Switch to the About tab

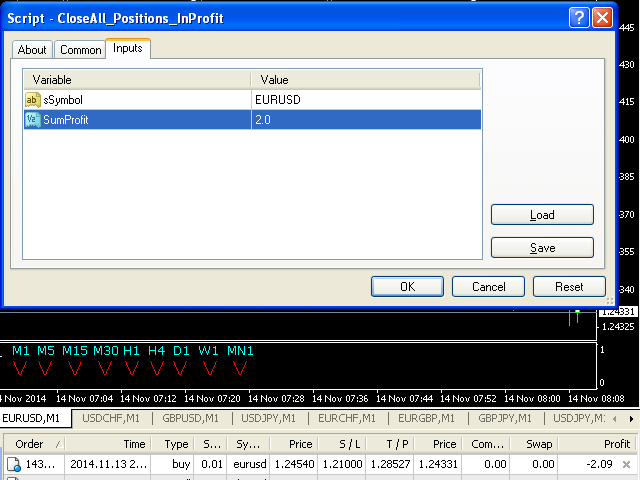pos(32,50)
